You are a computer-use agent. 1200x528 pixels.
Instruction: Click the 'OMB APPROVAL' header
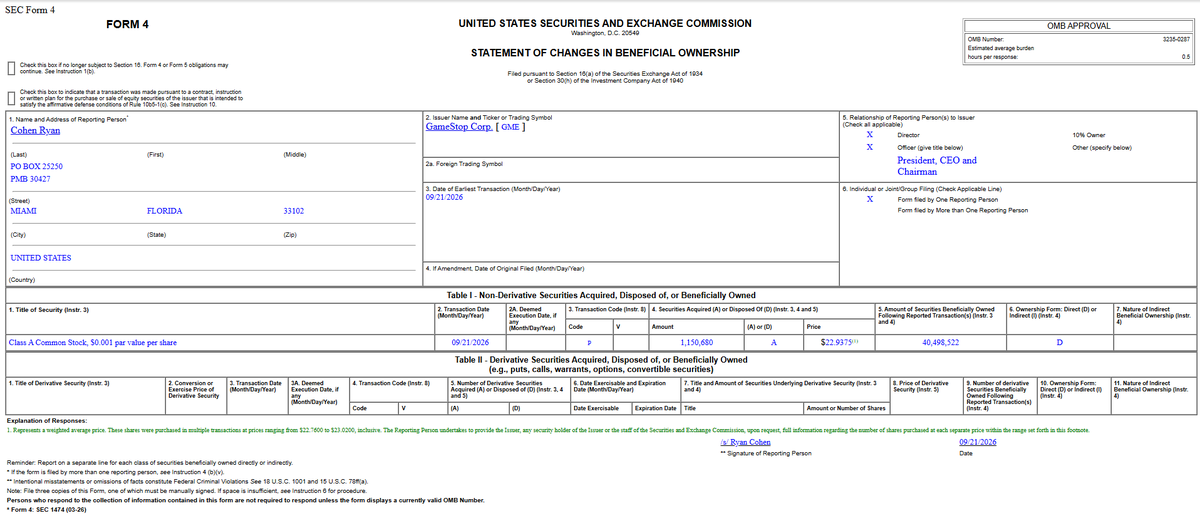pyautogui.click(x=1078, y=24)
